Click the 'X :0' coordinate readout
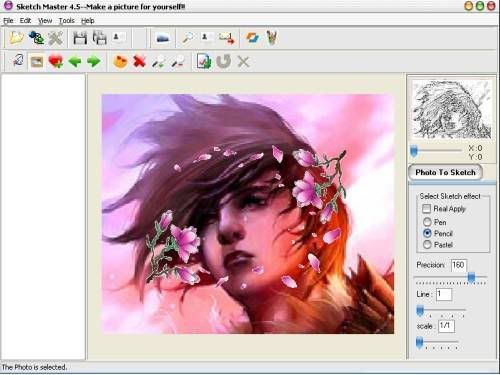Image resolution: width=500 pixels, height=375 pixels. 475,148
